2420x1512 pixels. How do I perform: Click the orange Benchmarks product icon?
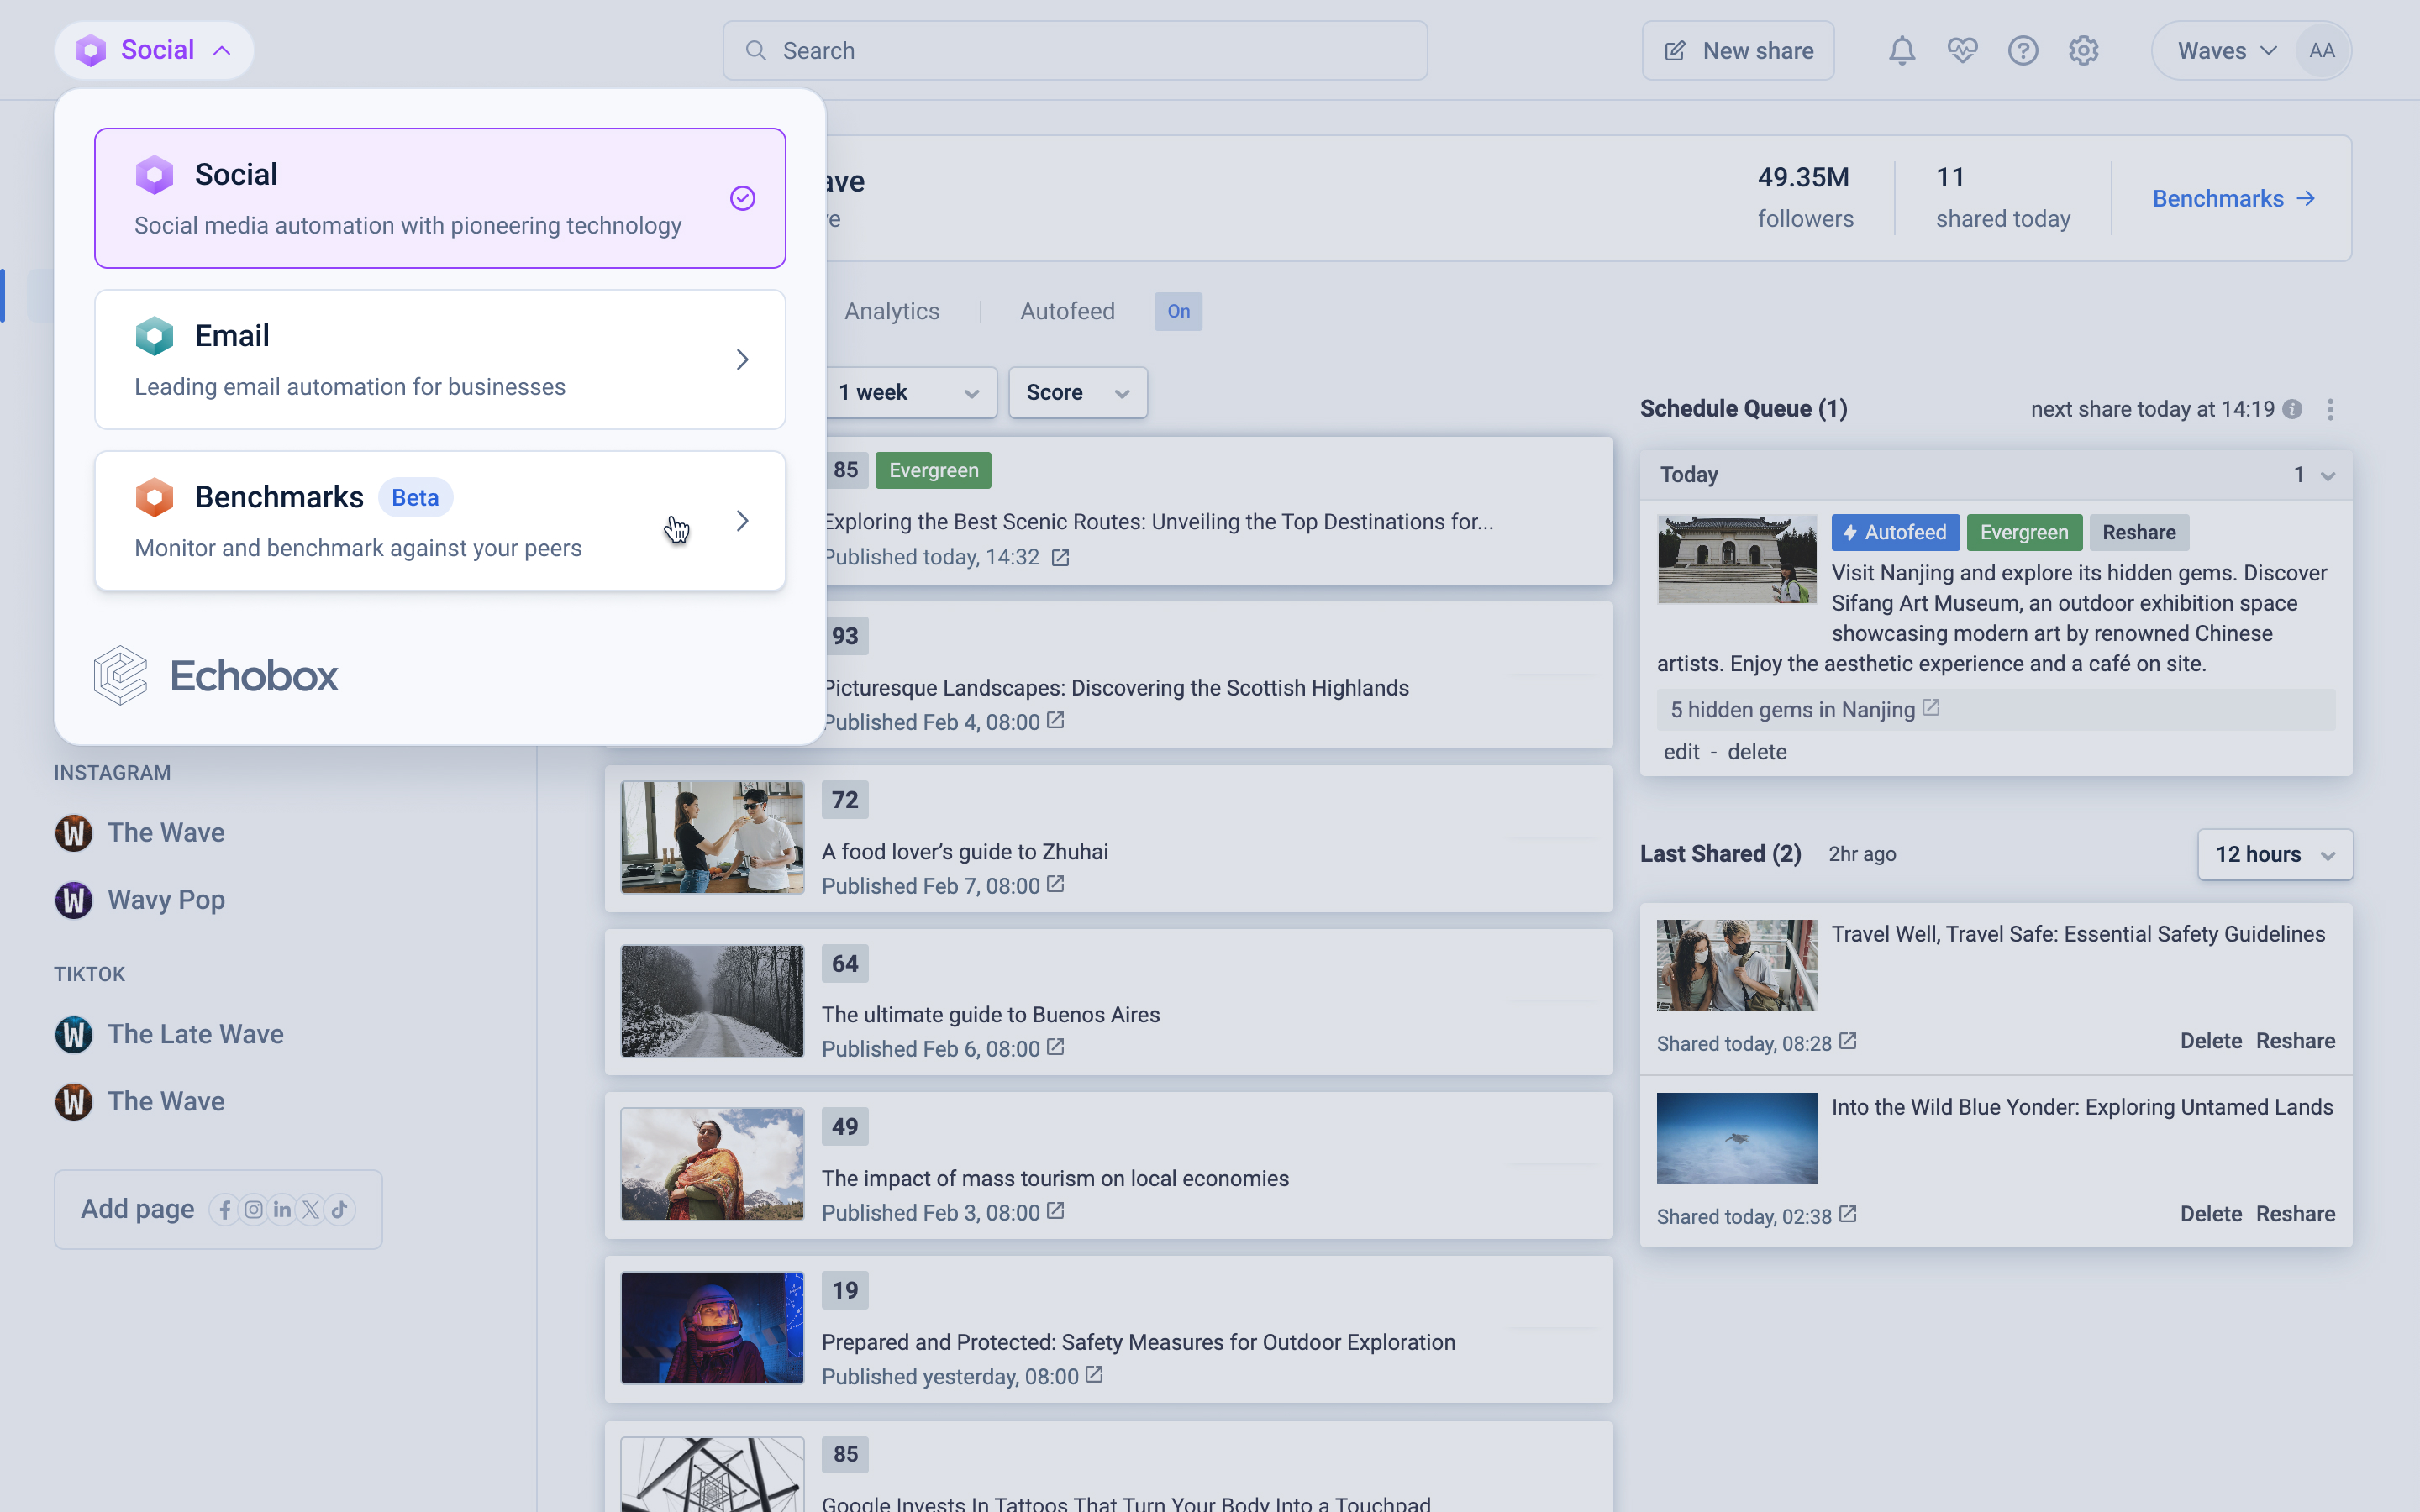pyautogui.click(x=154, y=496)
